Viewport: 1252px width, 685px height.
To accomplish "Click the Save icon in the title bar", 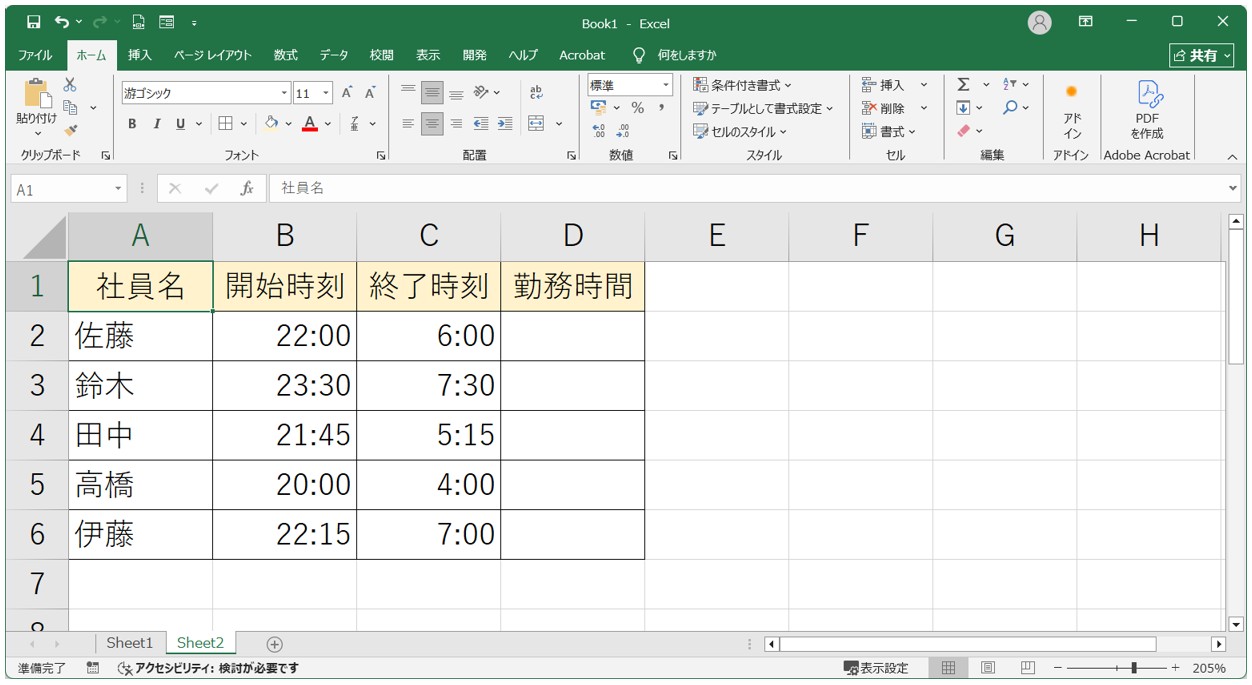I will pyautogui.click(x=33, y=22).
